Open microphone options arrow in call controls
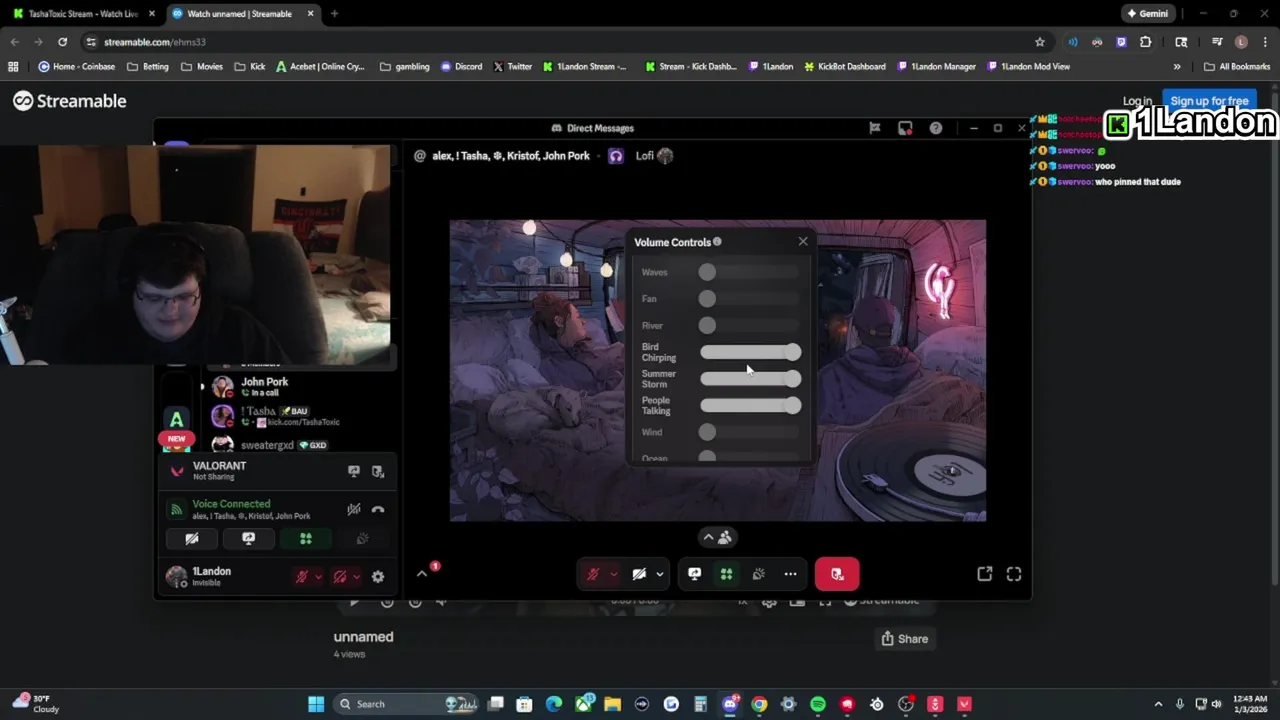The height and width of the screenshot is (720, 1280). tap(613, 574)
